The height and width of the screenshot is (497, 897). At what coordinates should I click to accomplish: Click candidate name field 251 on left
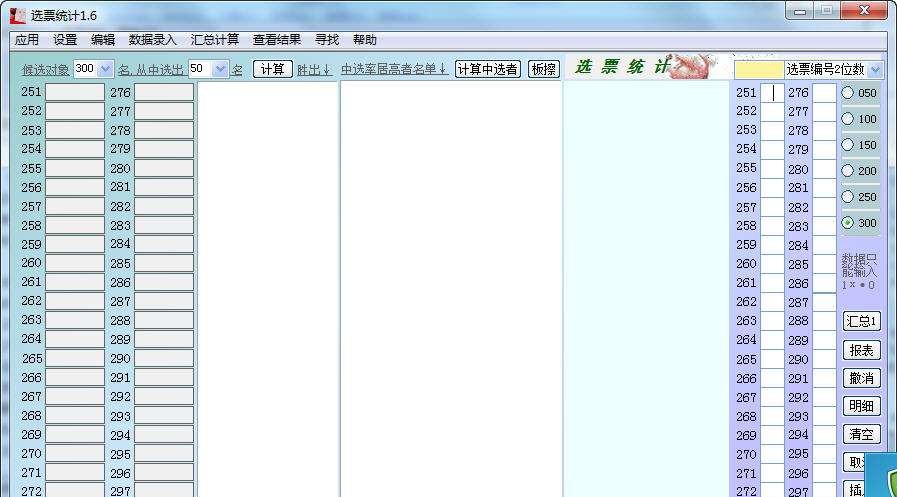tap(75, 92)
